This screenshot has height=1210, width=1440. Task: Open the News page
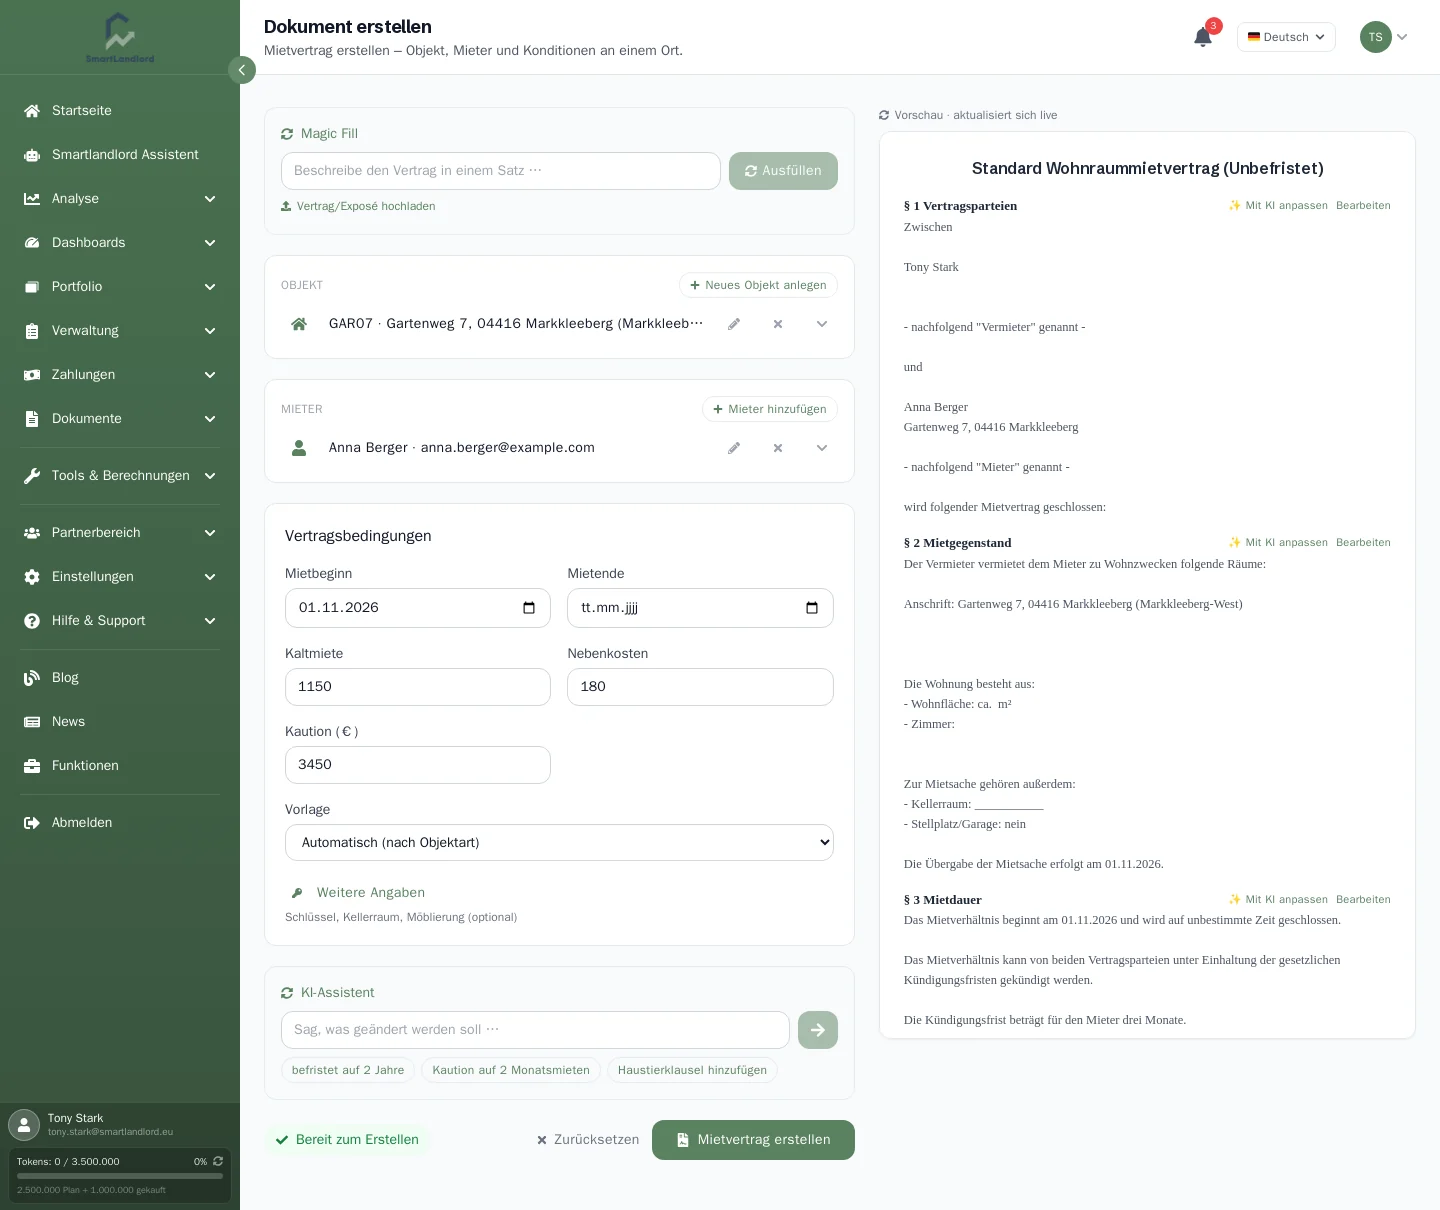click(x=120, y=722)
